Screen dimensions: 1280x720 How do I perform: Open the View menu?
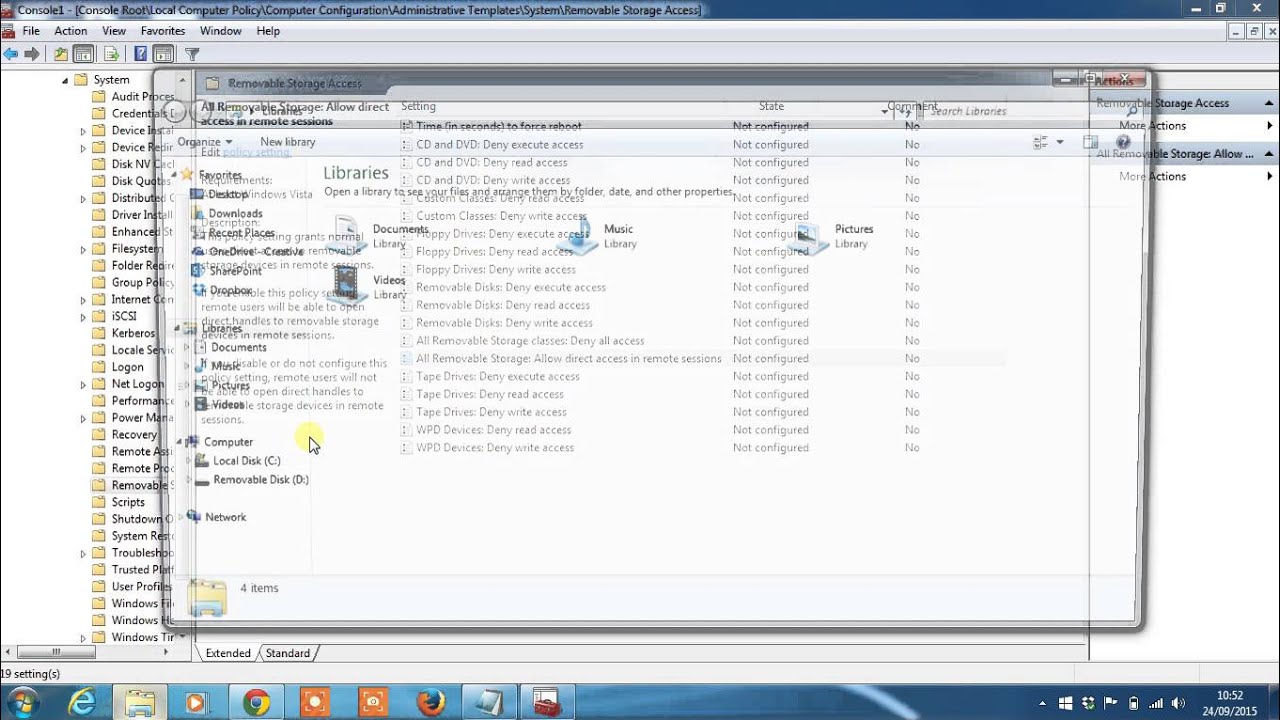pos(114,31)
